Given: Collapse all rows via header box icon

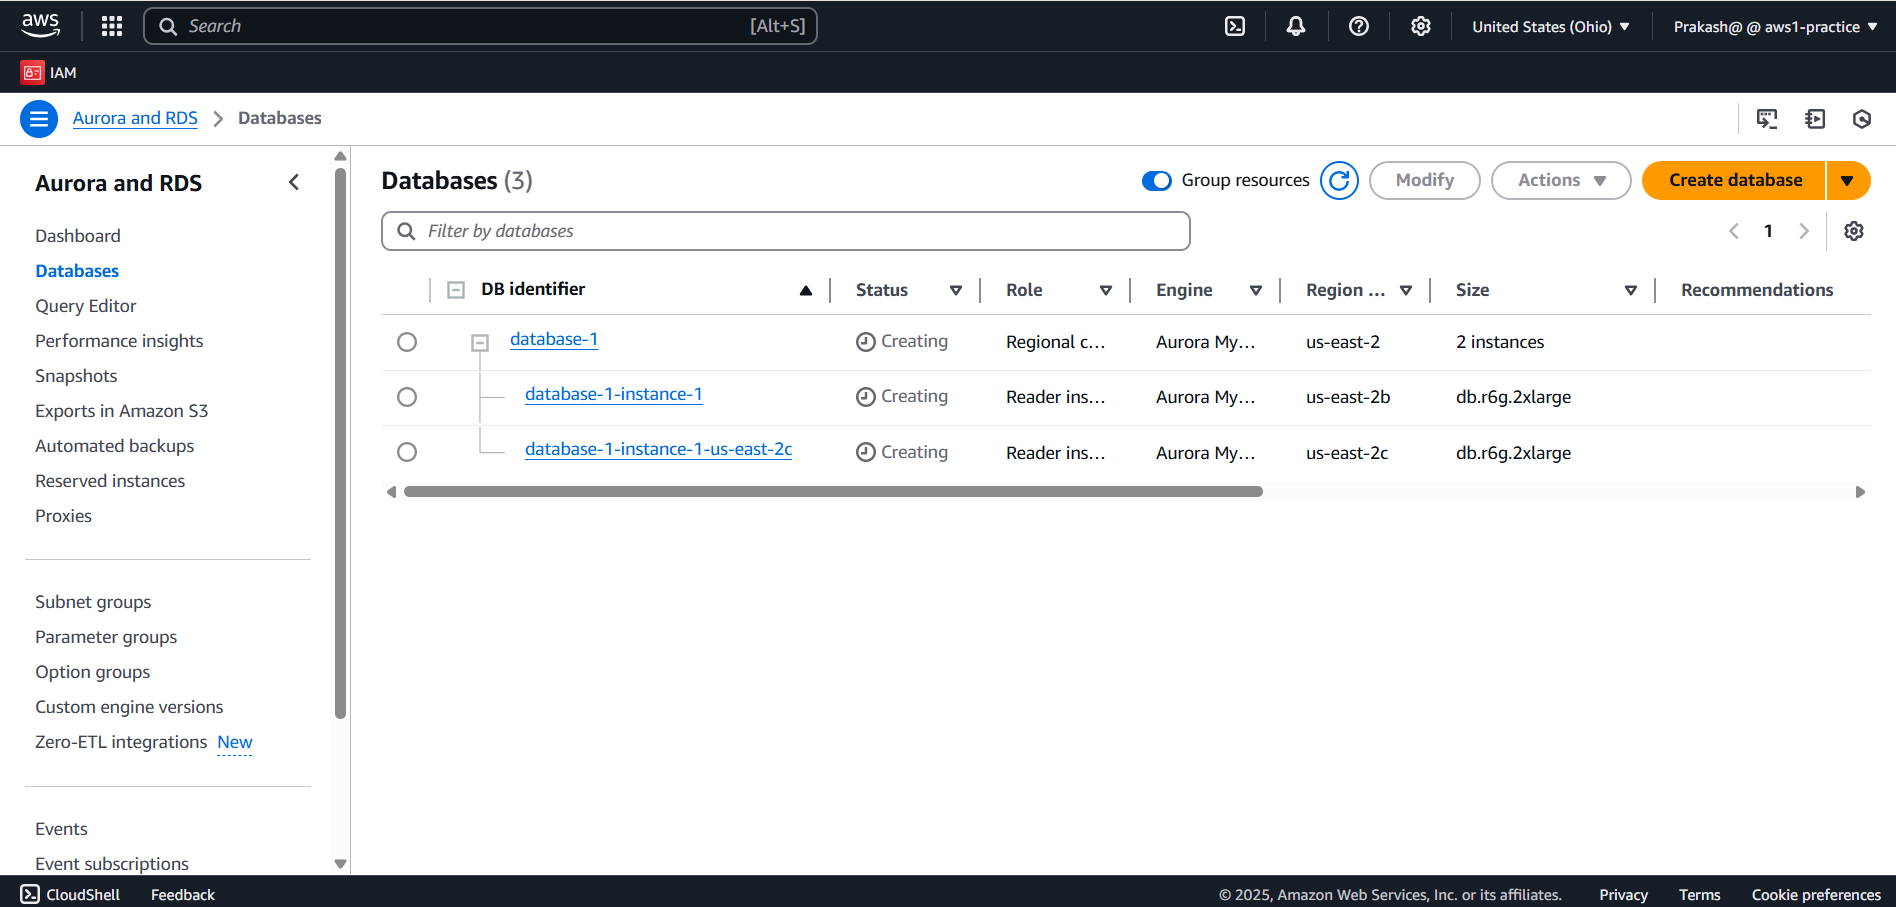Looking at the screenshot, I should (456, 290).
